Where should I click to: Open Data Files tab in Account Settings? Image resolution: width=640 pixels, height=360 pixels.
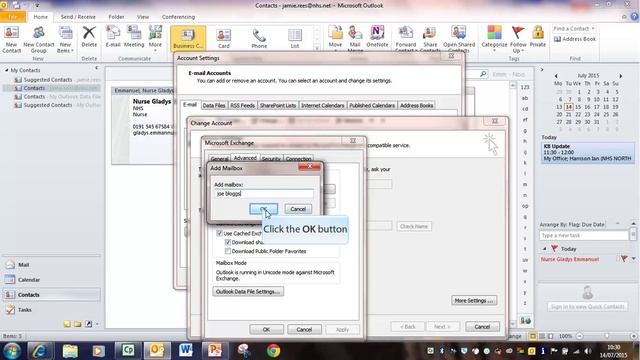(214, 105)
